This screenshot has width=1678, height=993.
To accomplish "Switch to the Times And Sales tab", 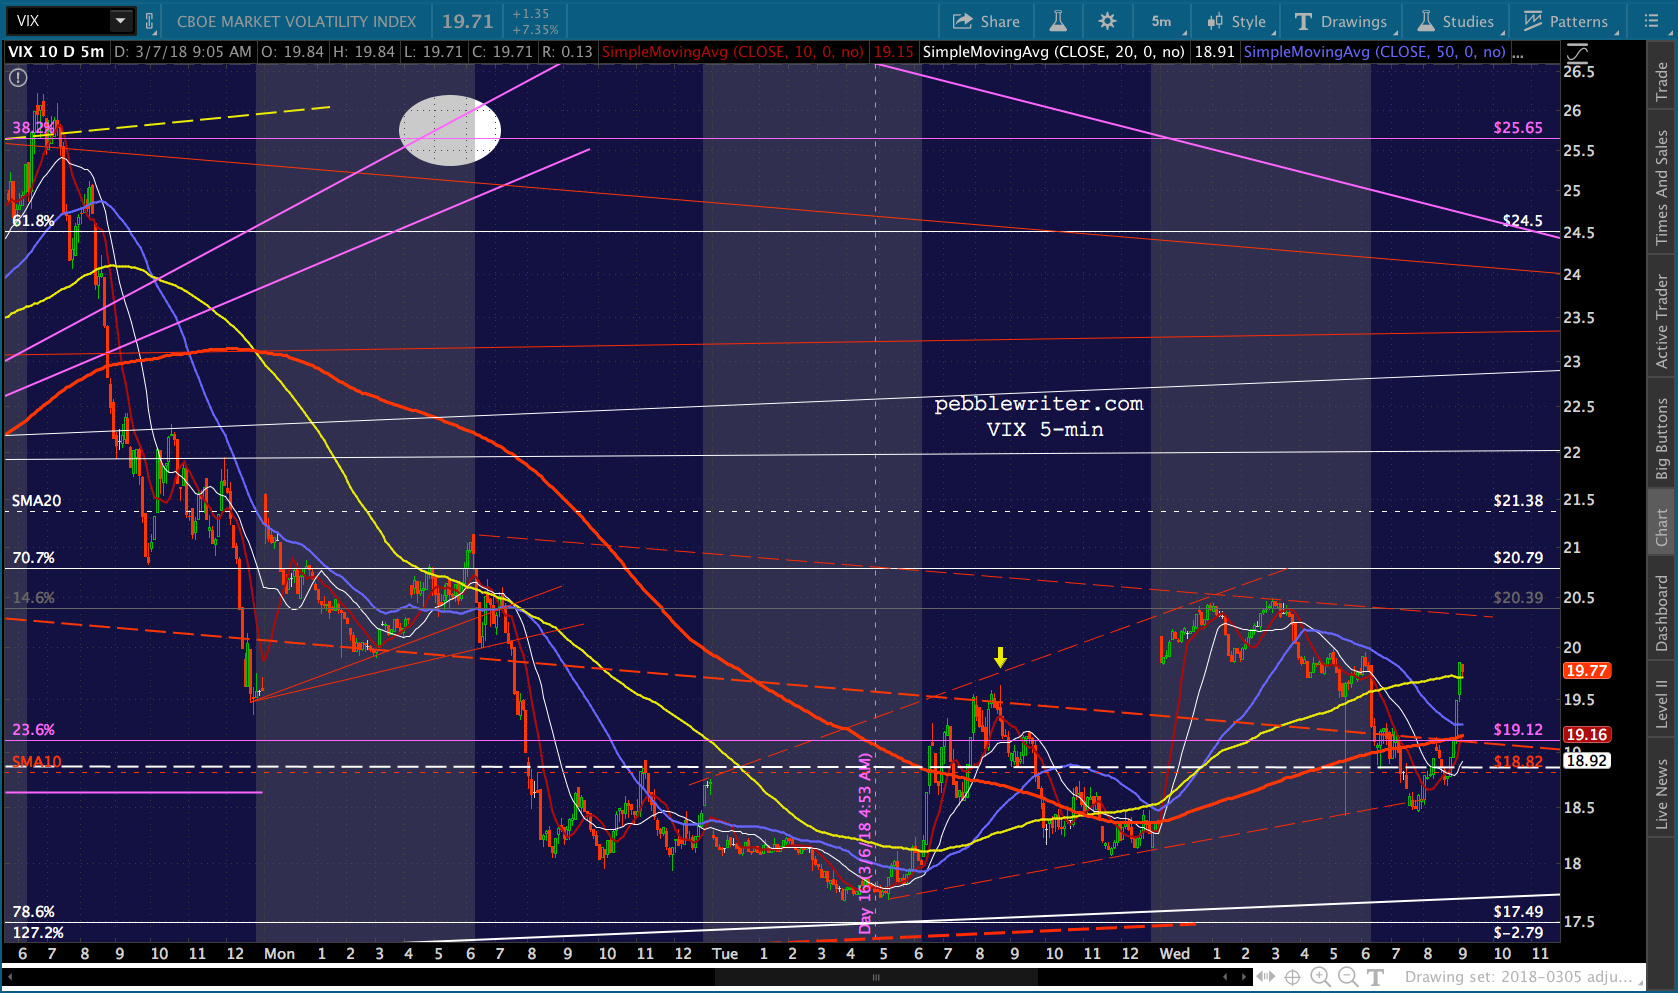I will pos(1661,187).
